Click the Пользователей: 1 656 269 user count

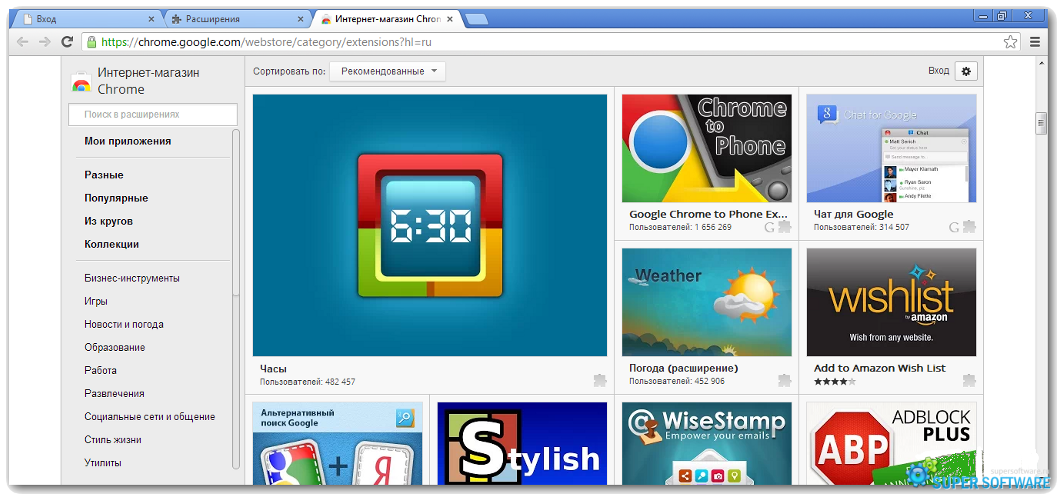[680, 227]
